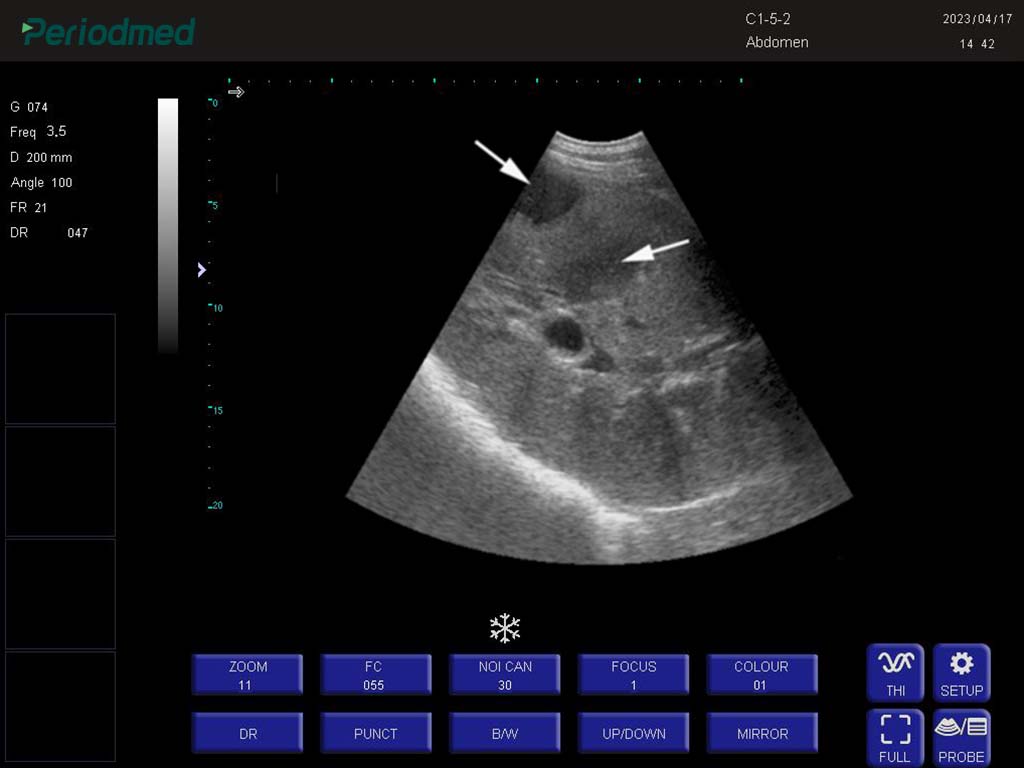Click the DR button in bottom row
The width and height of the screenshot is (1024, 768).
coord(248,733)
